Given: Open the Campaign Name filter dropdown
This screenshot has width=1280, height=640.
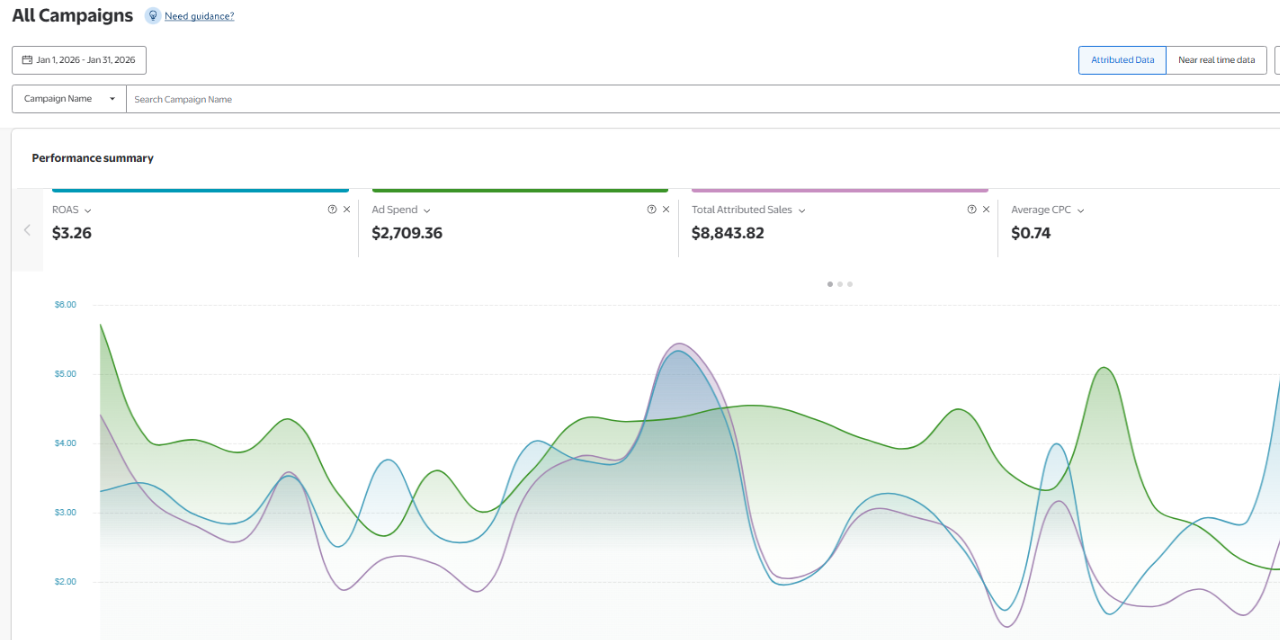Looking at the screenshot, I should [69, 99].
